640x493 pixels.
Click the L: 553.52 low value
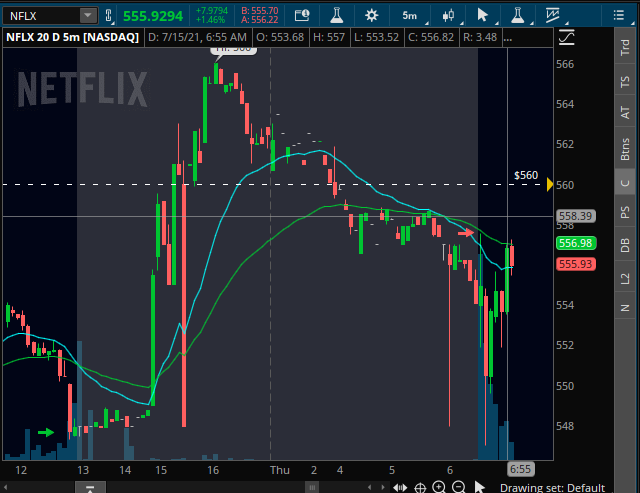pyautogui.click(x=376, y=38)
